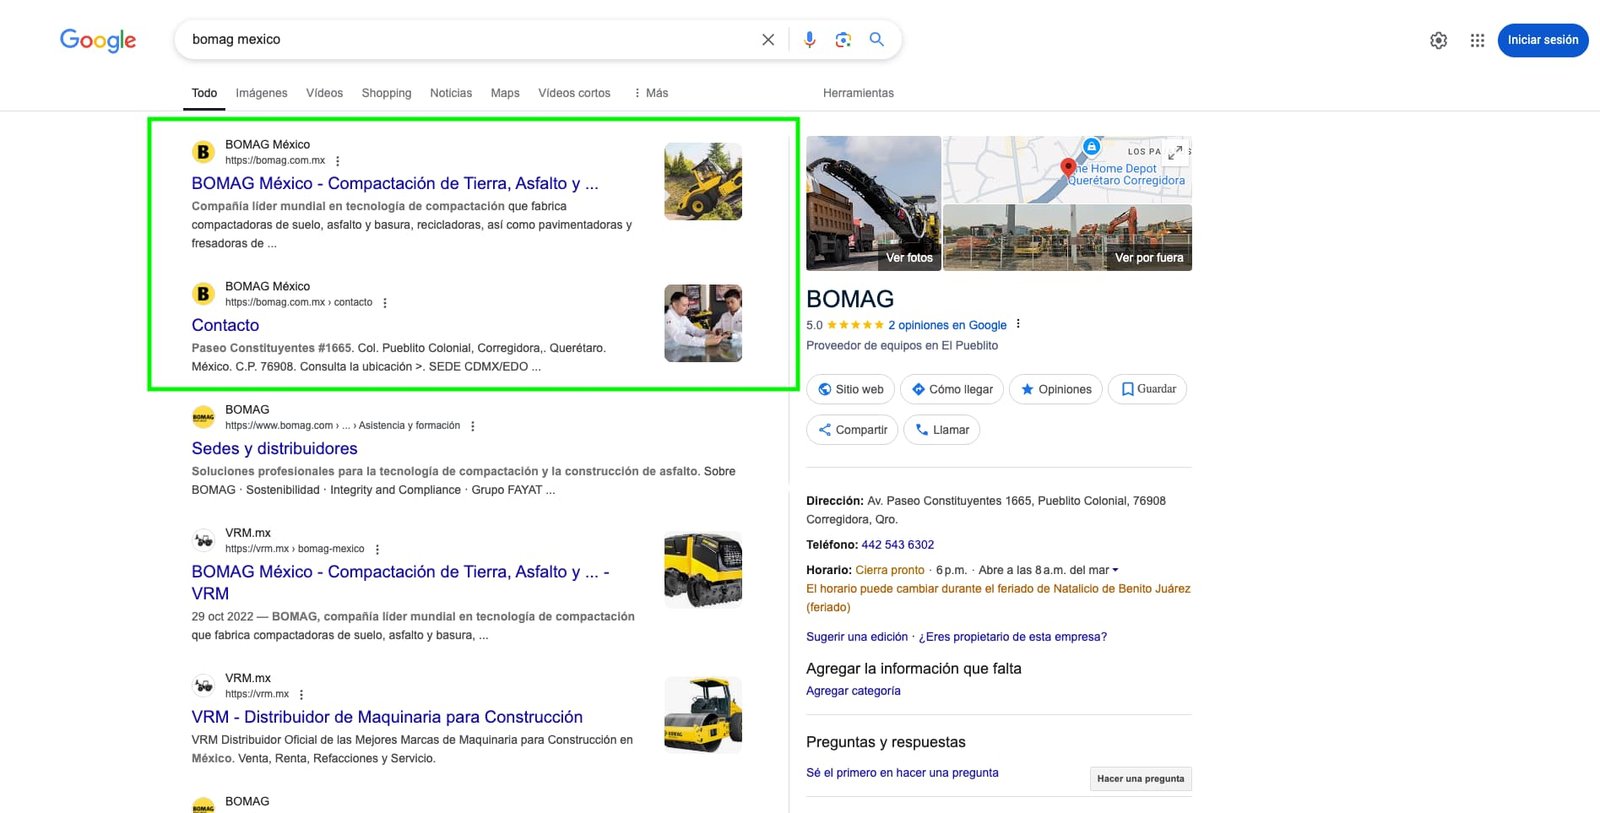Open the Google apps grid icon
The image size is (1600, 813).
1477,40
